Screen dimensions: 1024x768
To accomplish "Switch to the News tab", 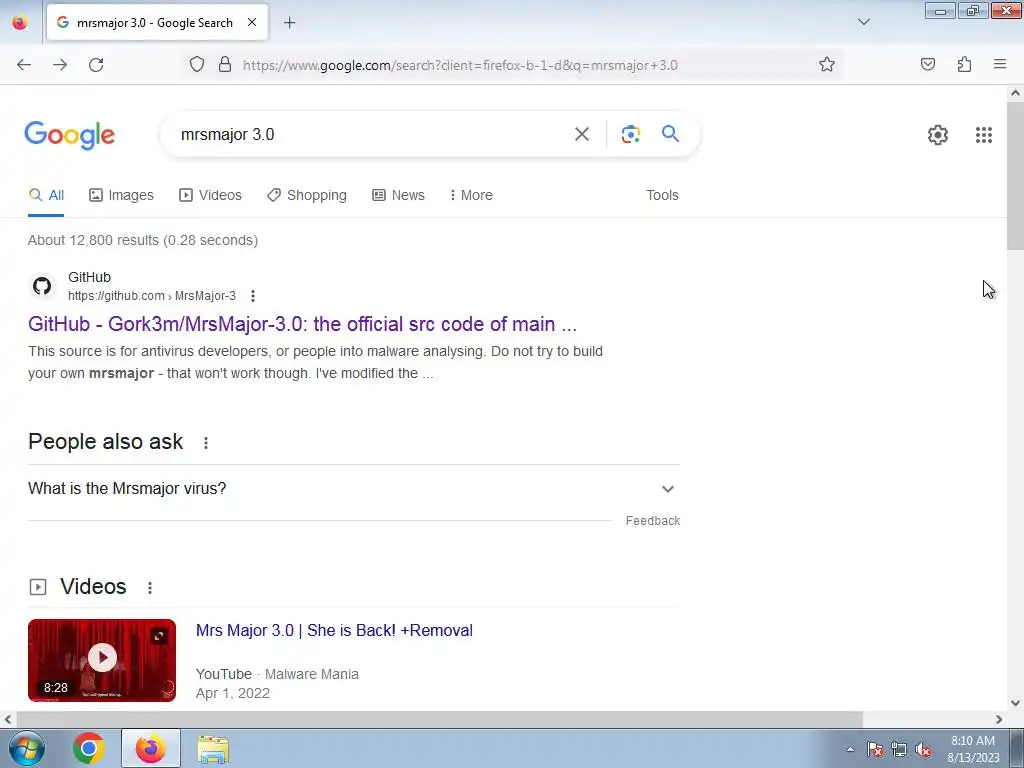I will tap(398, 195).
